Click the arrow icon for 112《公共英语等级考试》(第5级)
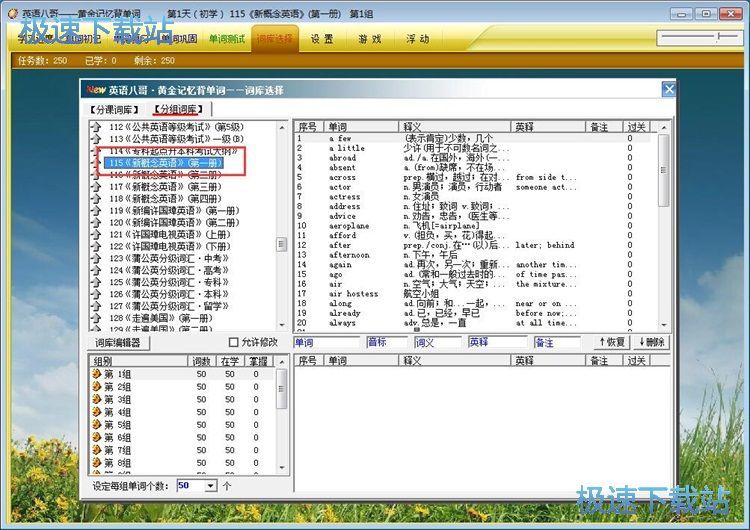 (x=96, y=127)
